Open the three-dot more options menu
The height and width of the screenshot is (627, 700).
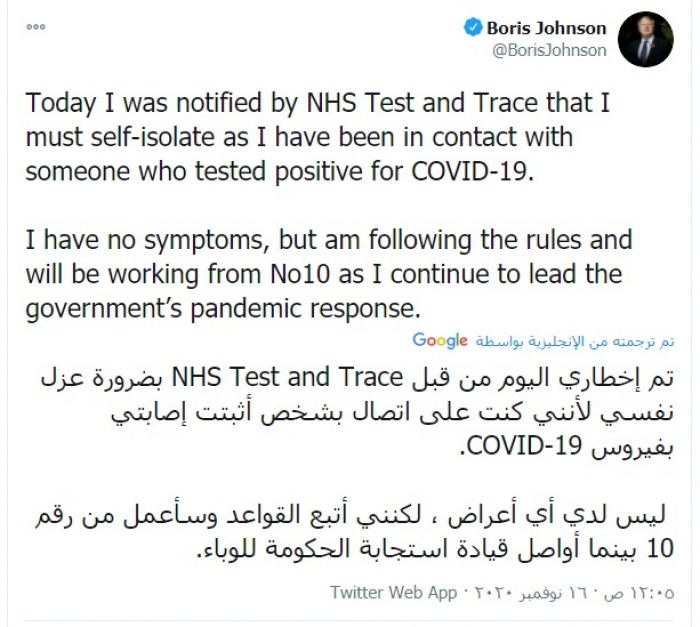point(35,29)
